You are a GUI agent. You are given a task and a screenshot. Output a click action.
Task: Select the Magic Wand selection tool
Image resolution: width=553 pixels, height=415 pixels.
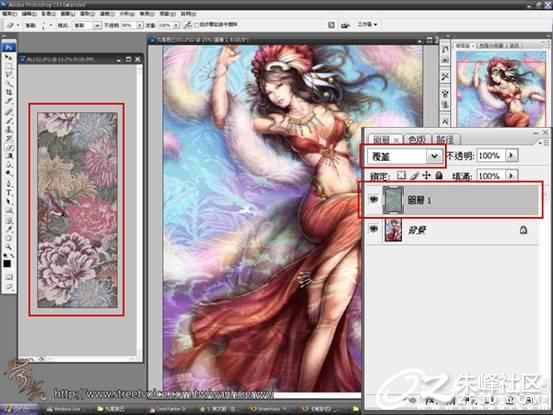coord(8,84)
